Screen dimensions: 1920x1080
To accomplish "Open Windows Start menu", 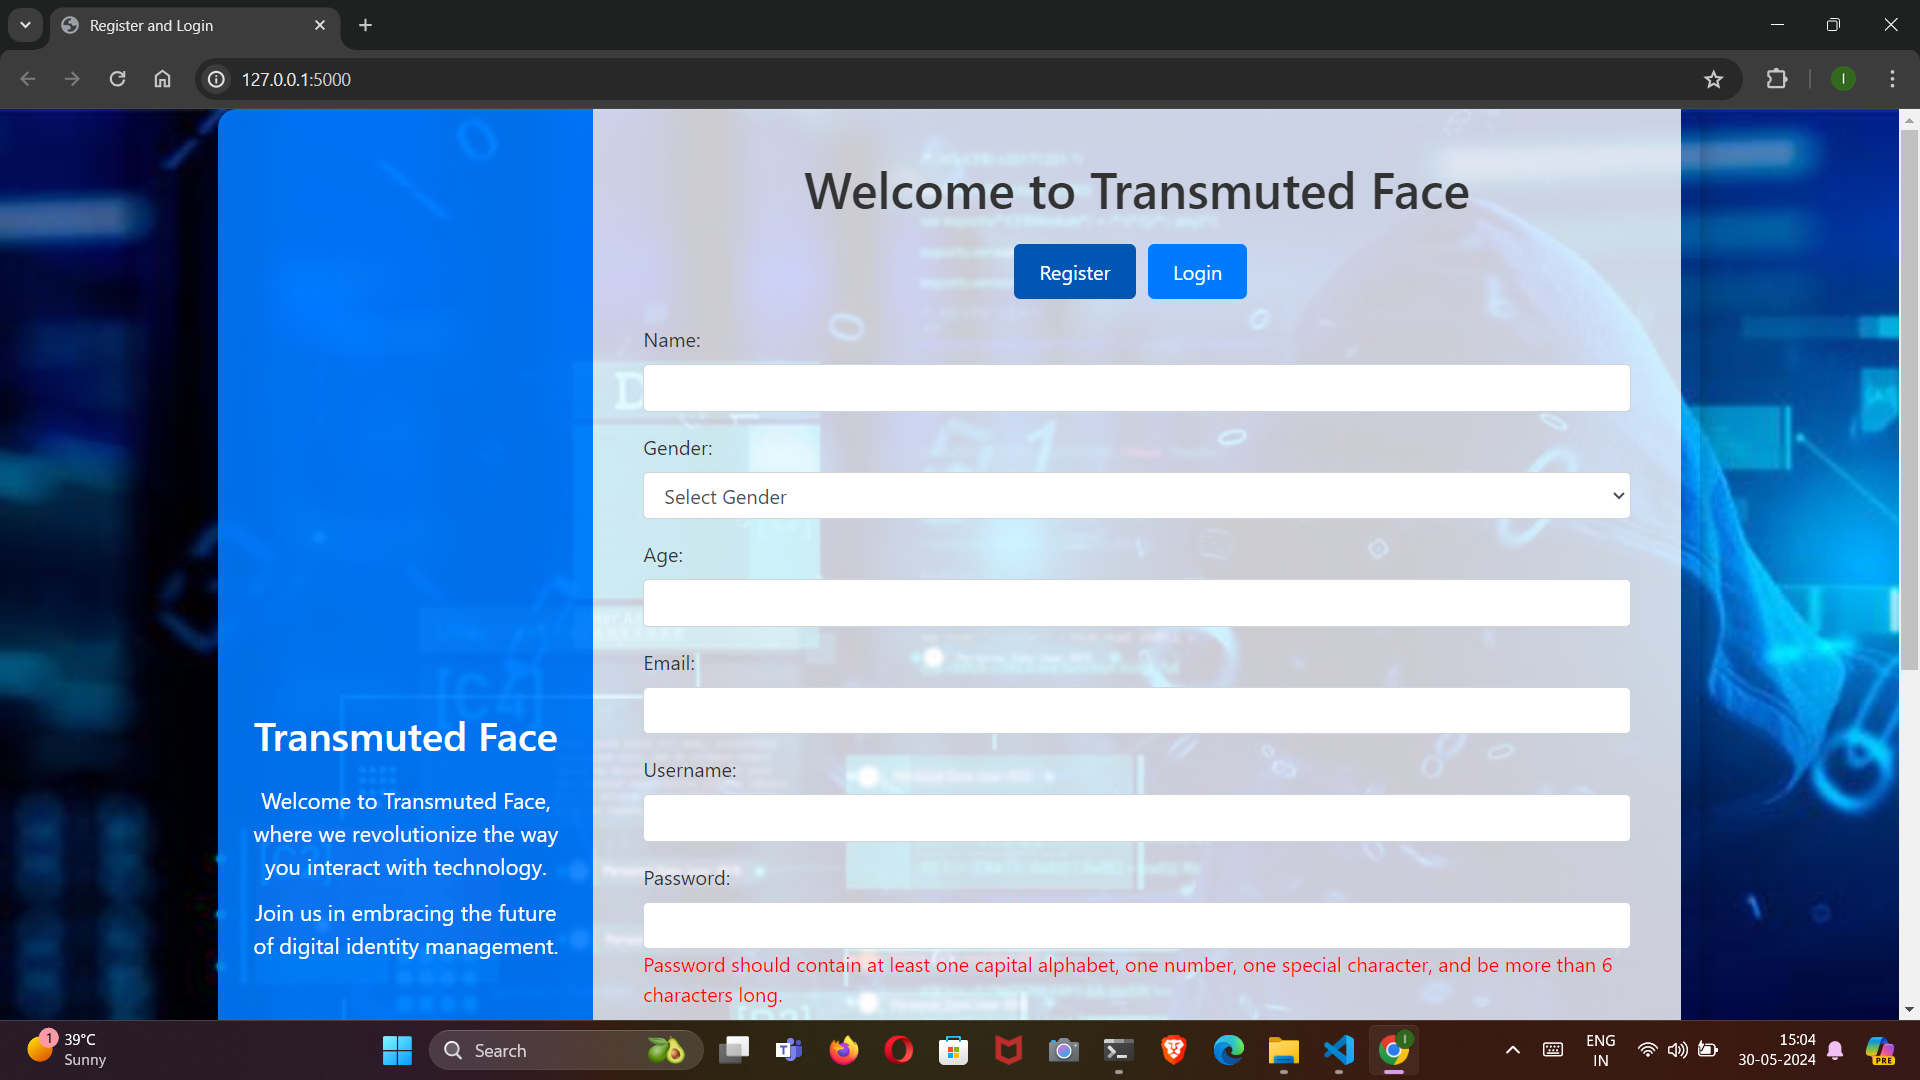I will (397, 1050).
